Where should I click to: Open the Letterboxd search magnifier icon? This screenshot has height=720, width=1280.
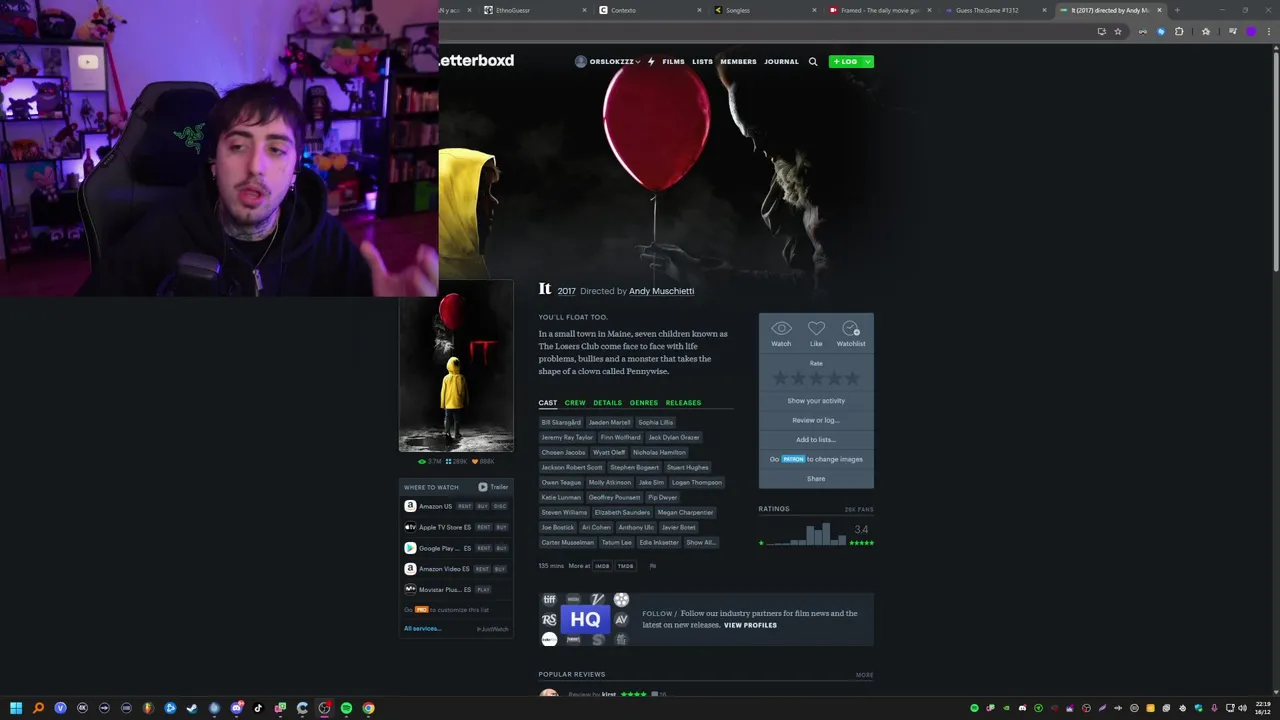tap(813, 62)
